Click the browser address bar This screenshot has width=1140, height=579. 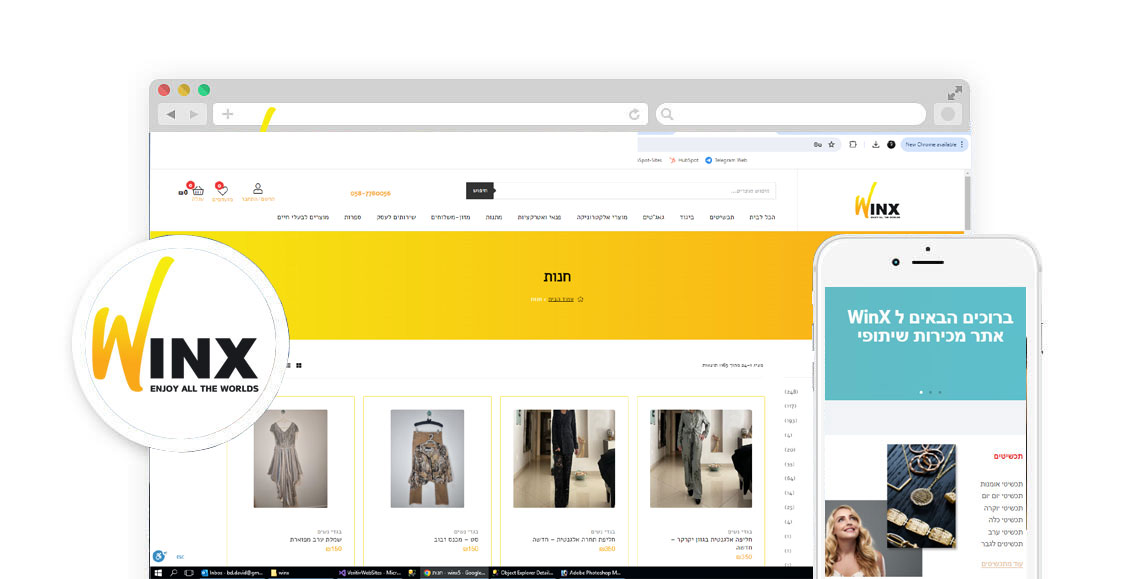click(x=430, y=114)
